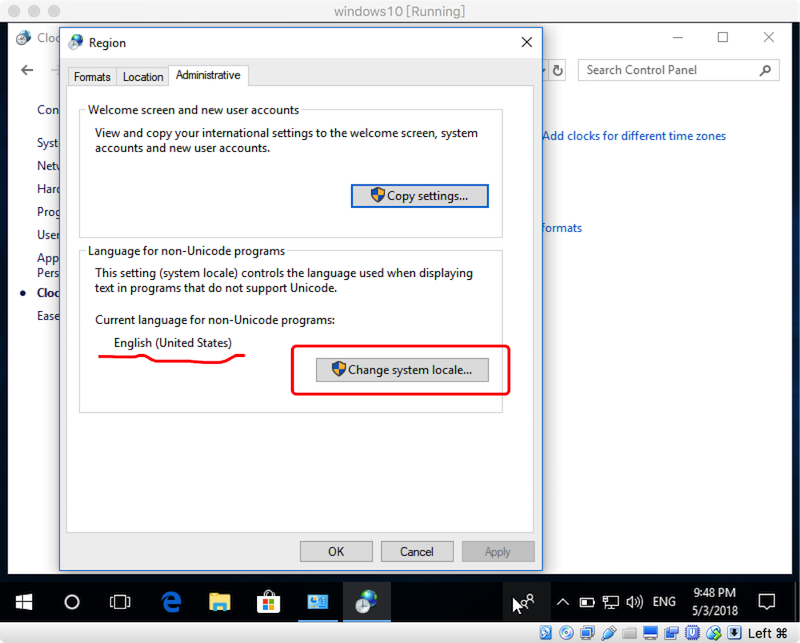Open Microsoft Store from taskbar
Viewport: 800px width, 643px height.
(x=268, y=602)
